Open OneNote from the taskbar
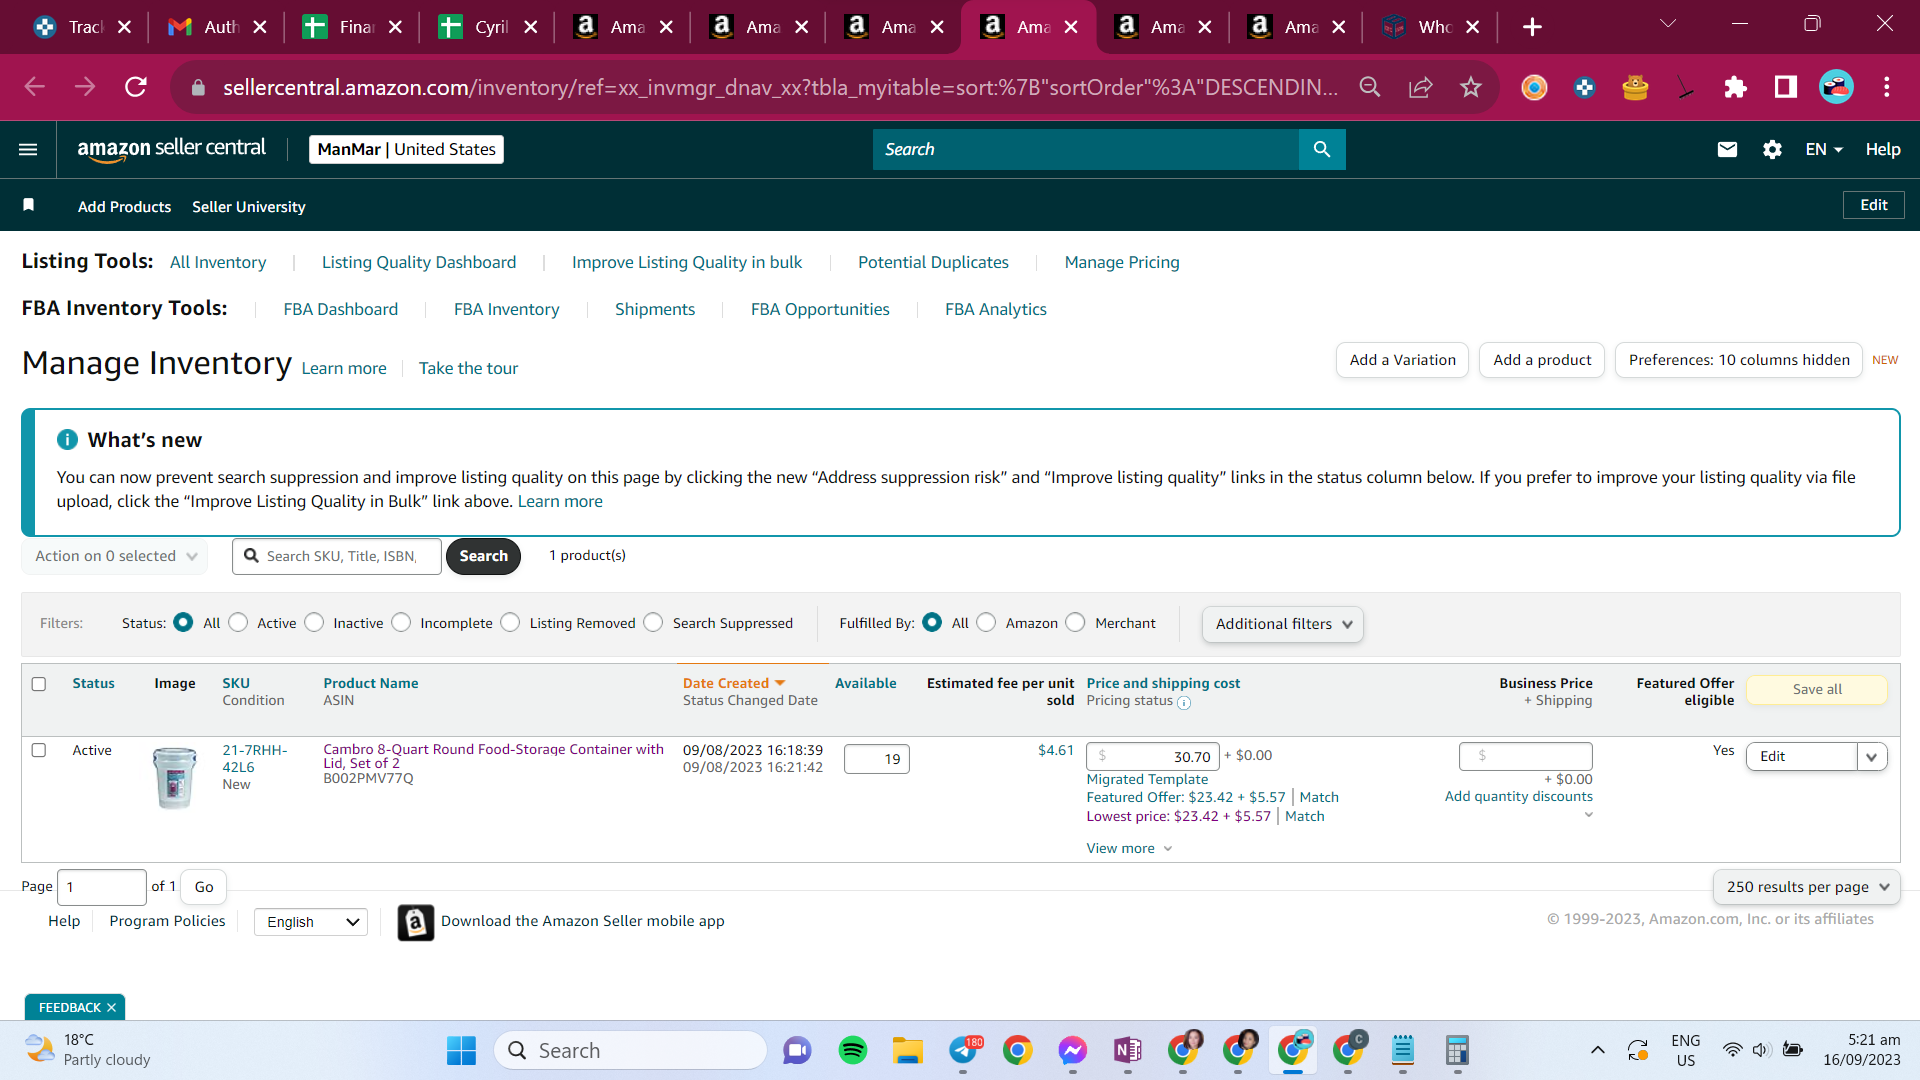1920x1080 pixels. (1127, 1050)
